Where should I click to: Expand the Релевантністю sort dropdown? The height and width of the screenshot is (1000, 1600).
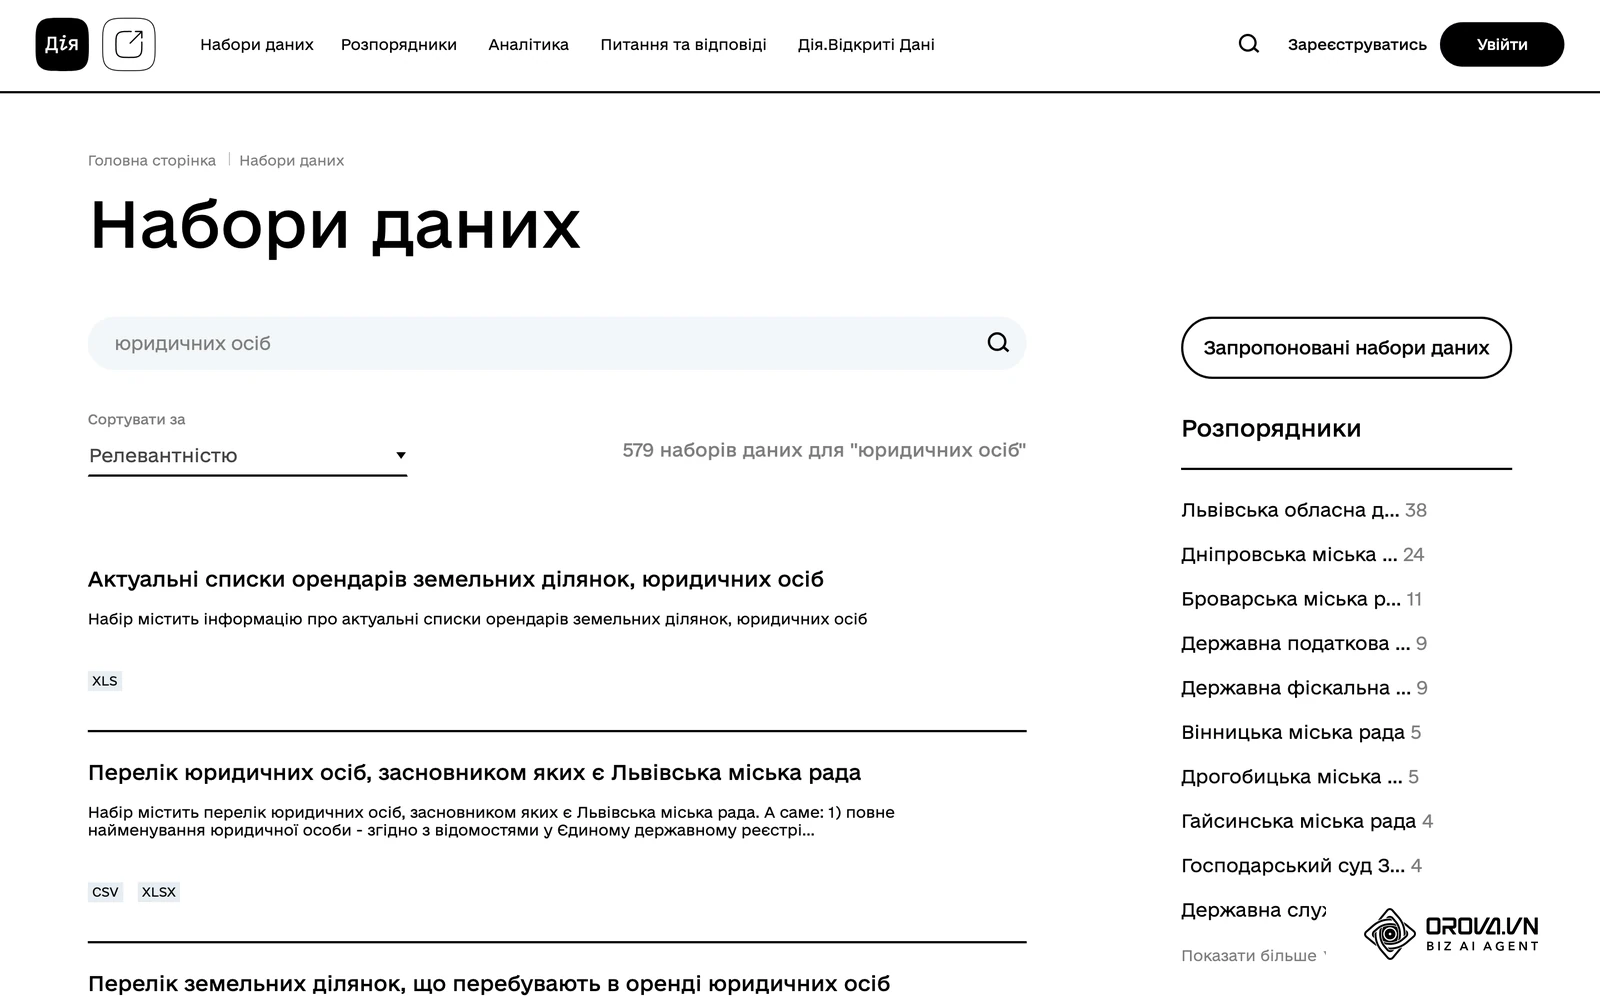247,456
